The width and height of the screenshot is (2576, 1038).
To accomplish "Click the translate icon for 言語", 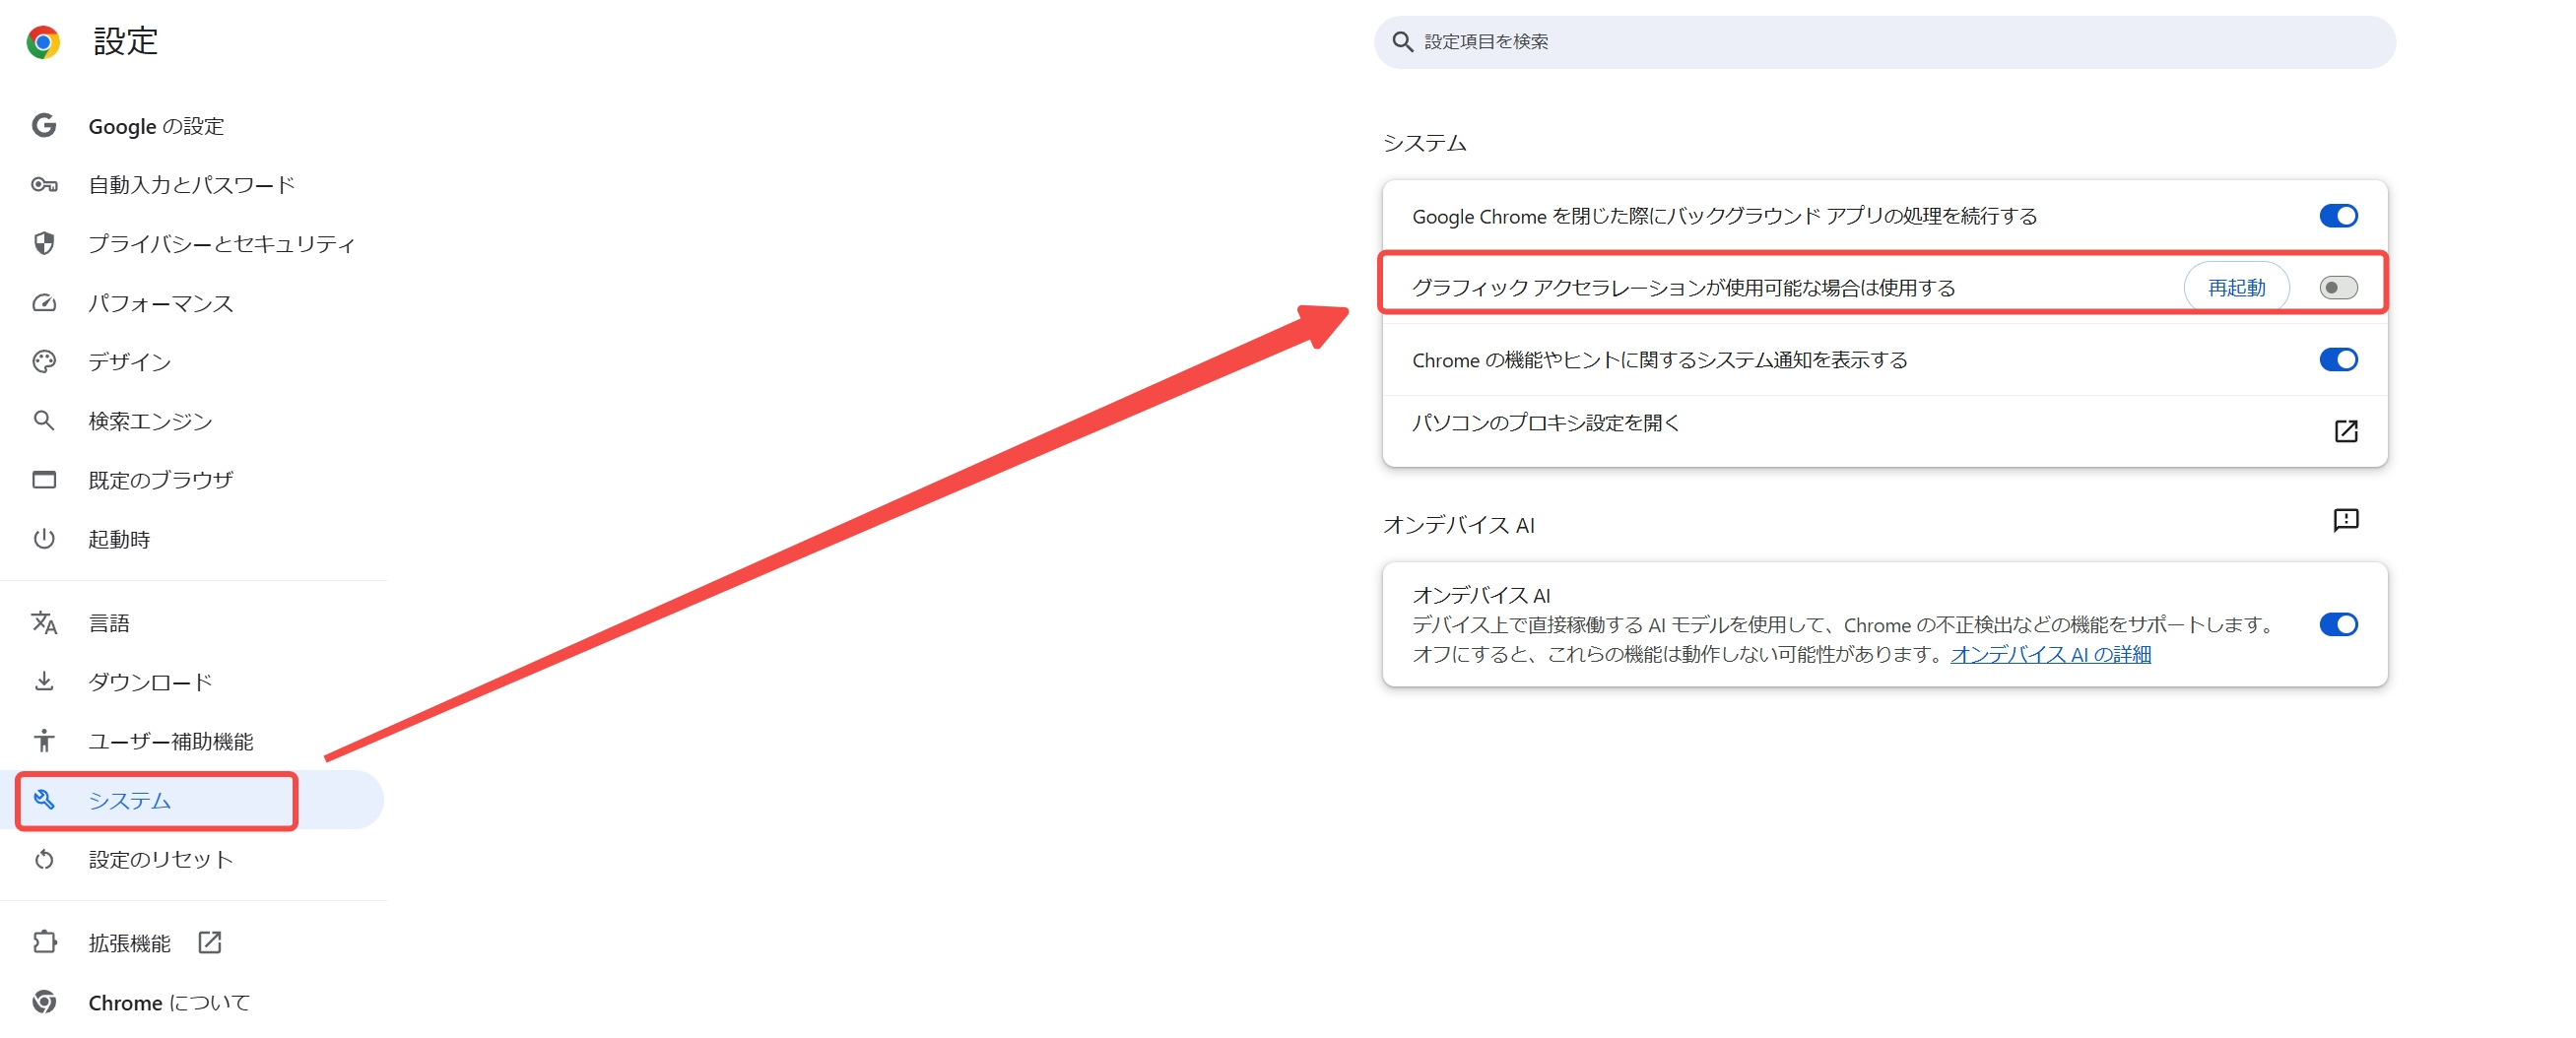I will pos(44,623).
